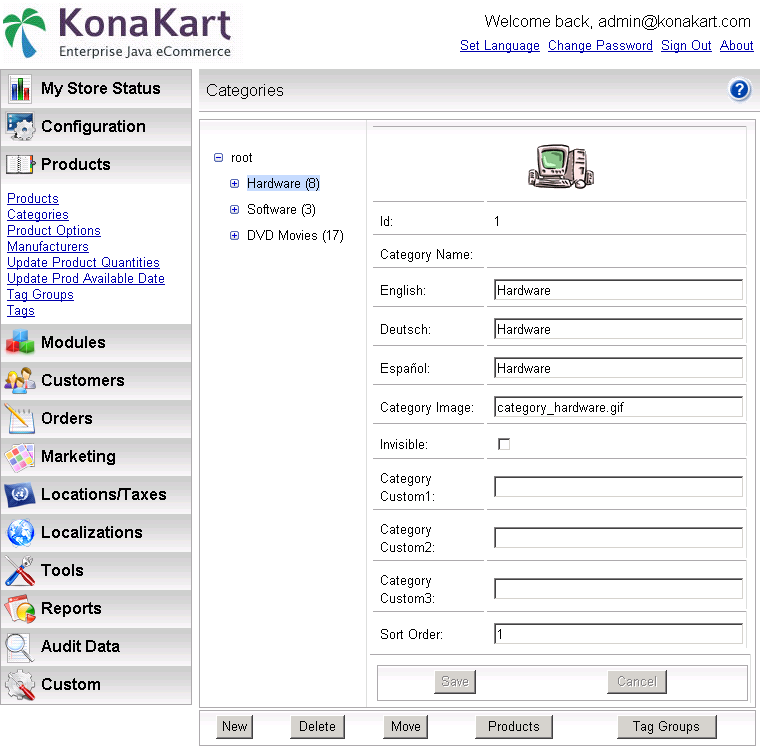Open the Custom menu section
The image size is (760, 751).
96,685
